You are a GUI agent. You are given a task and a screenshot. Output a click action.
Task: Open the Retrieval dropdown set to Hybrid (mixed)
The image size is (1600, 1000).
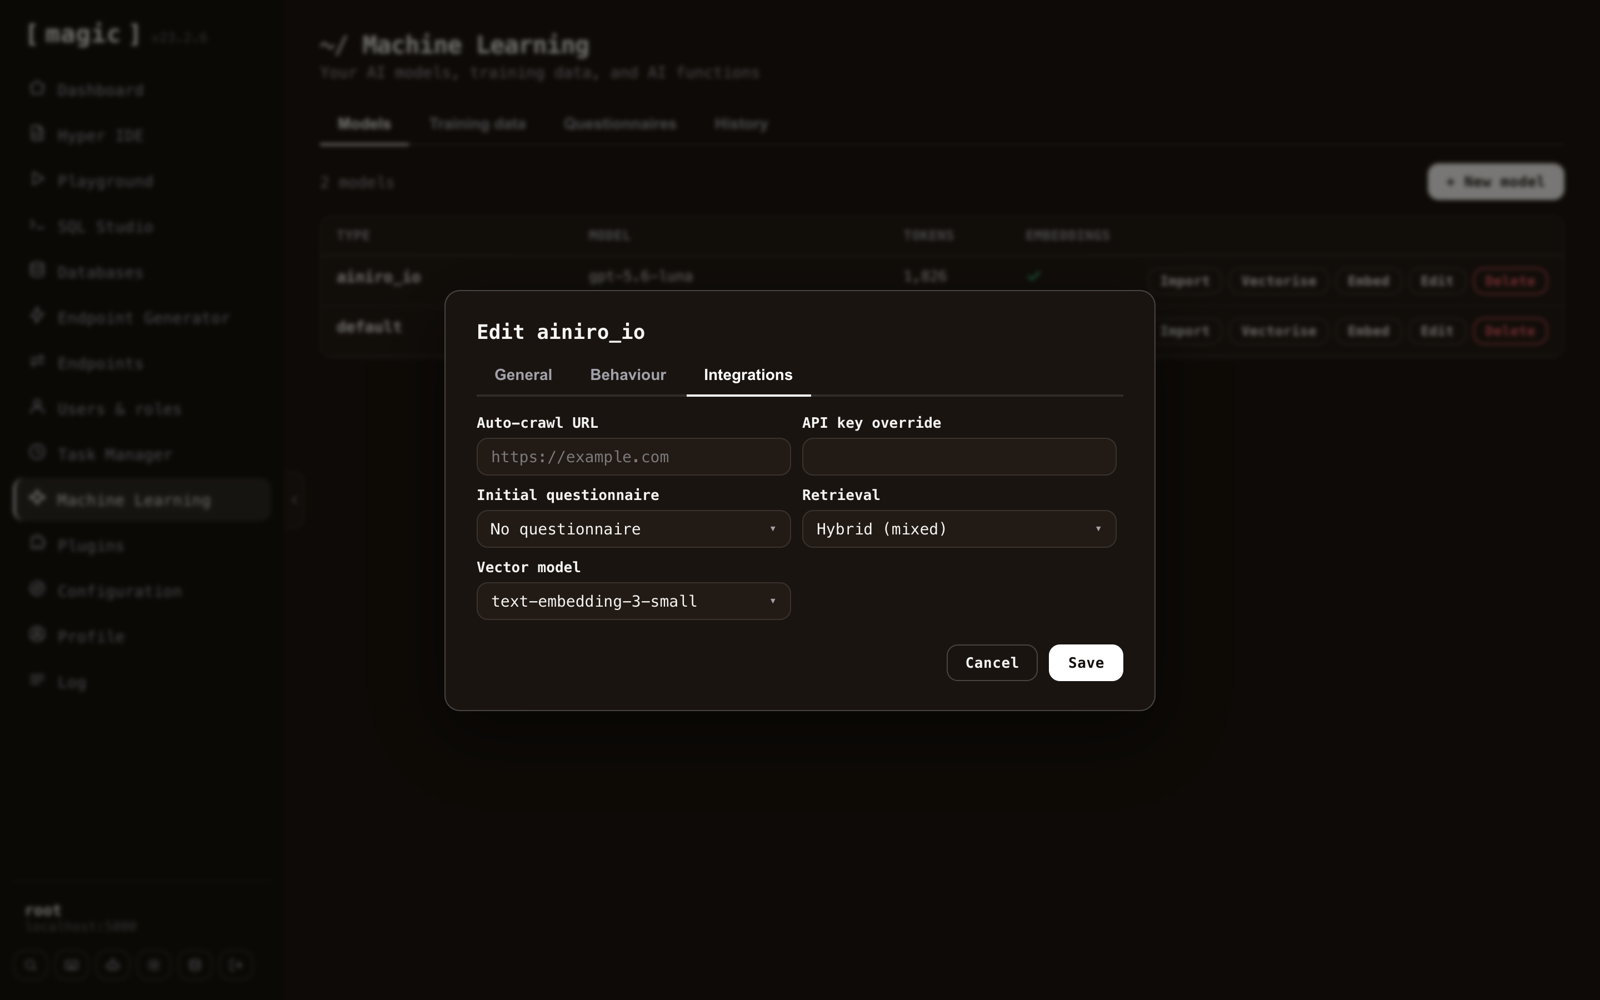point(959,529)
